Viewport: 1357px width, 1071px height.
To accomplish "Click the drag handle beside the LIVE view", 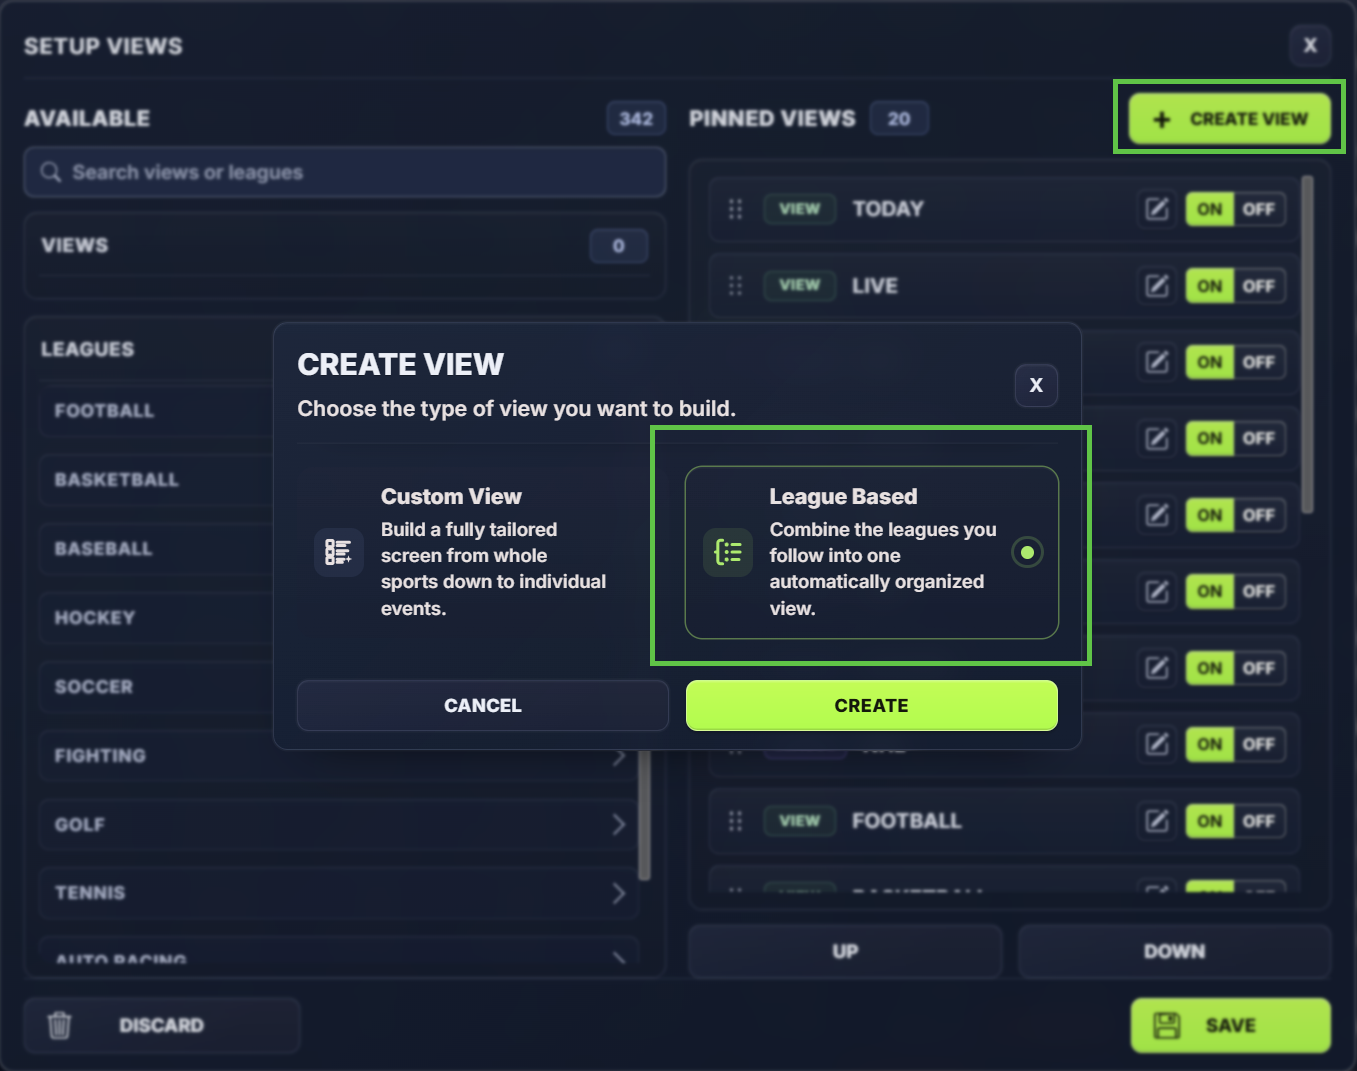I will (736, 286).
